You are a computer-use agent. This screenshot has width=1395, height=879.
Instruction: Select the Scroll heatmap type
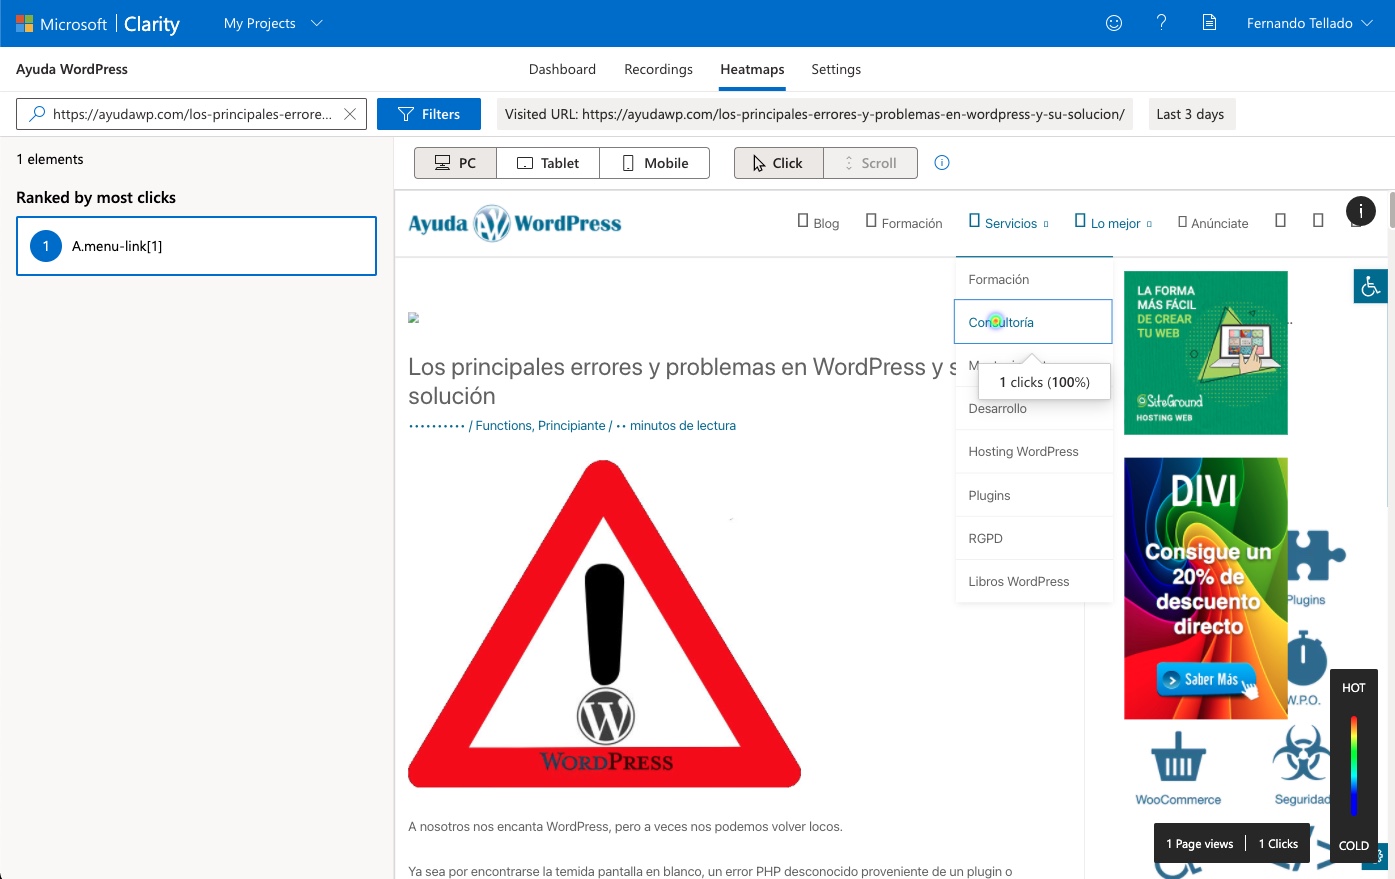870,163
